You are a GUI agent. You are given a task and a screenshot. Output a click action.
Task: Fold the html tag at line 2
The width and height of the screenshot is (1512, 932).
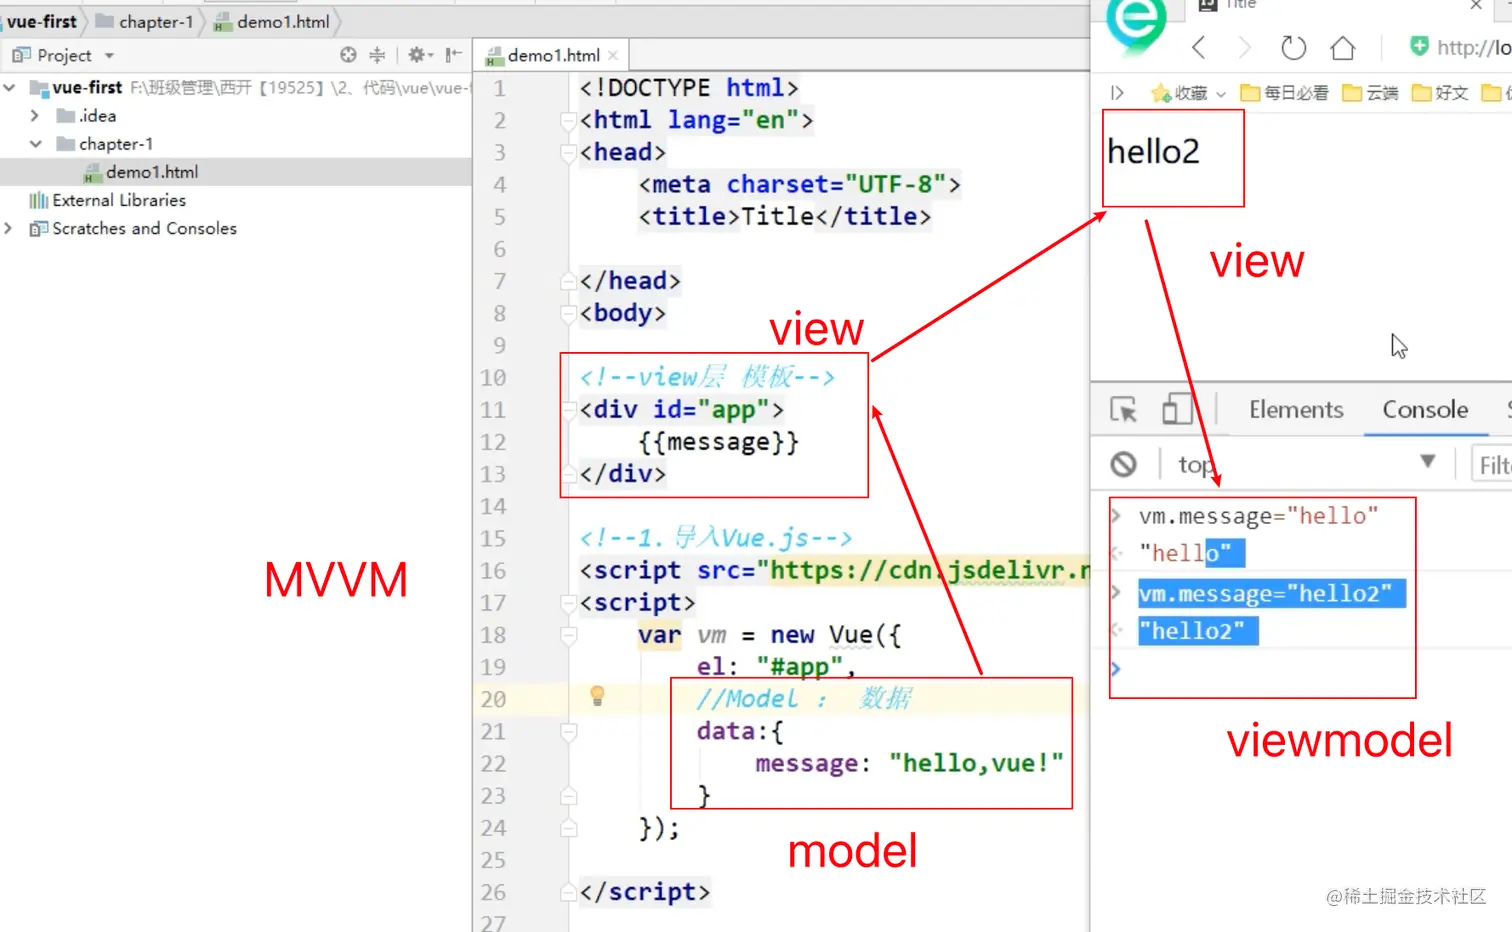(x=568, y=121)
